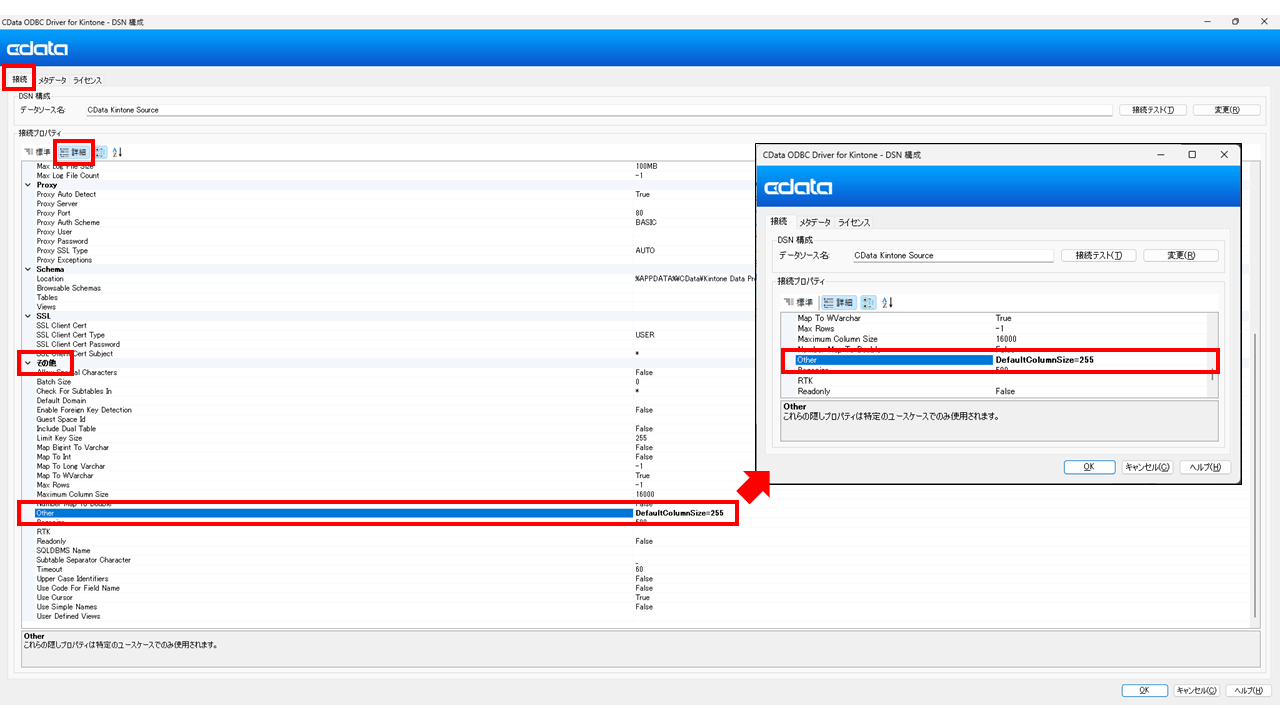Click 変更(R) button in main window
This screenshot has width=1280, height=720.
pyautogui.click(x=1227, y=110)
